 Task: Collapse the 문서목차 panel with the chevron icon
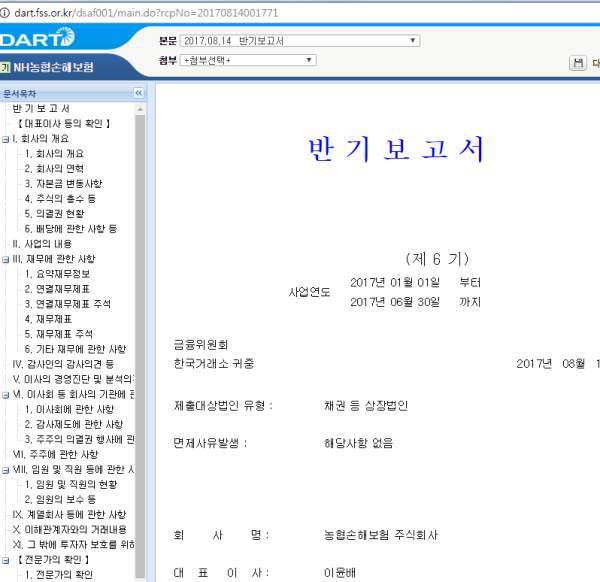(x=139, y=93)
